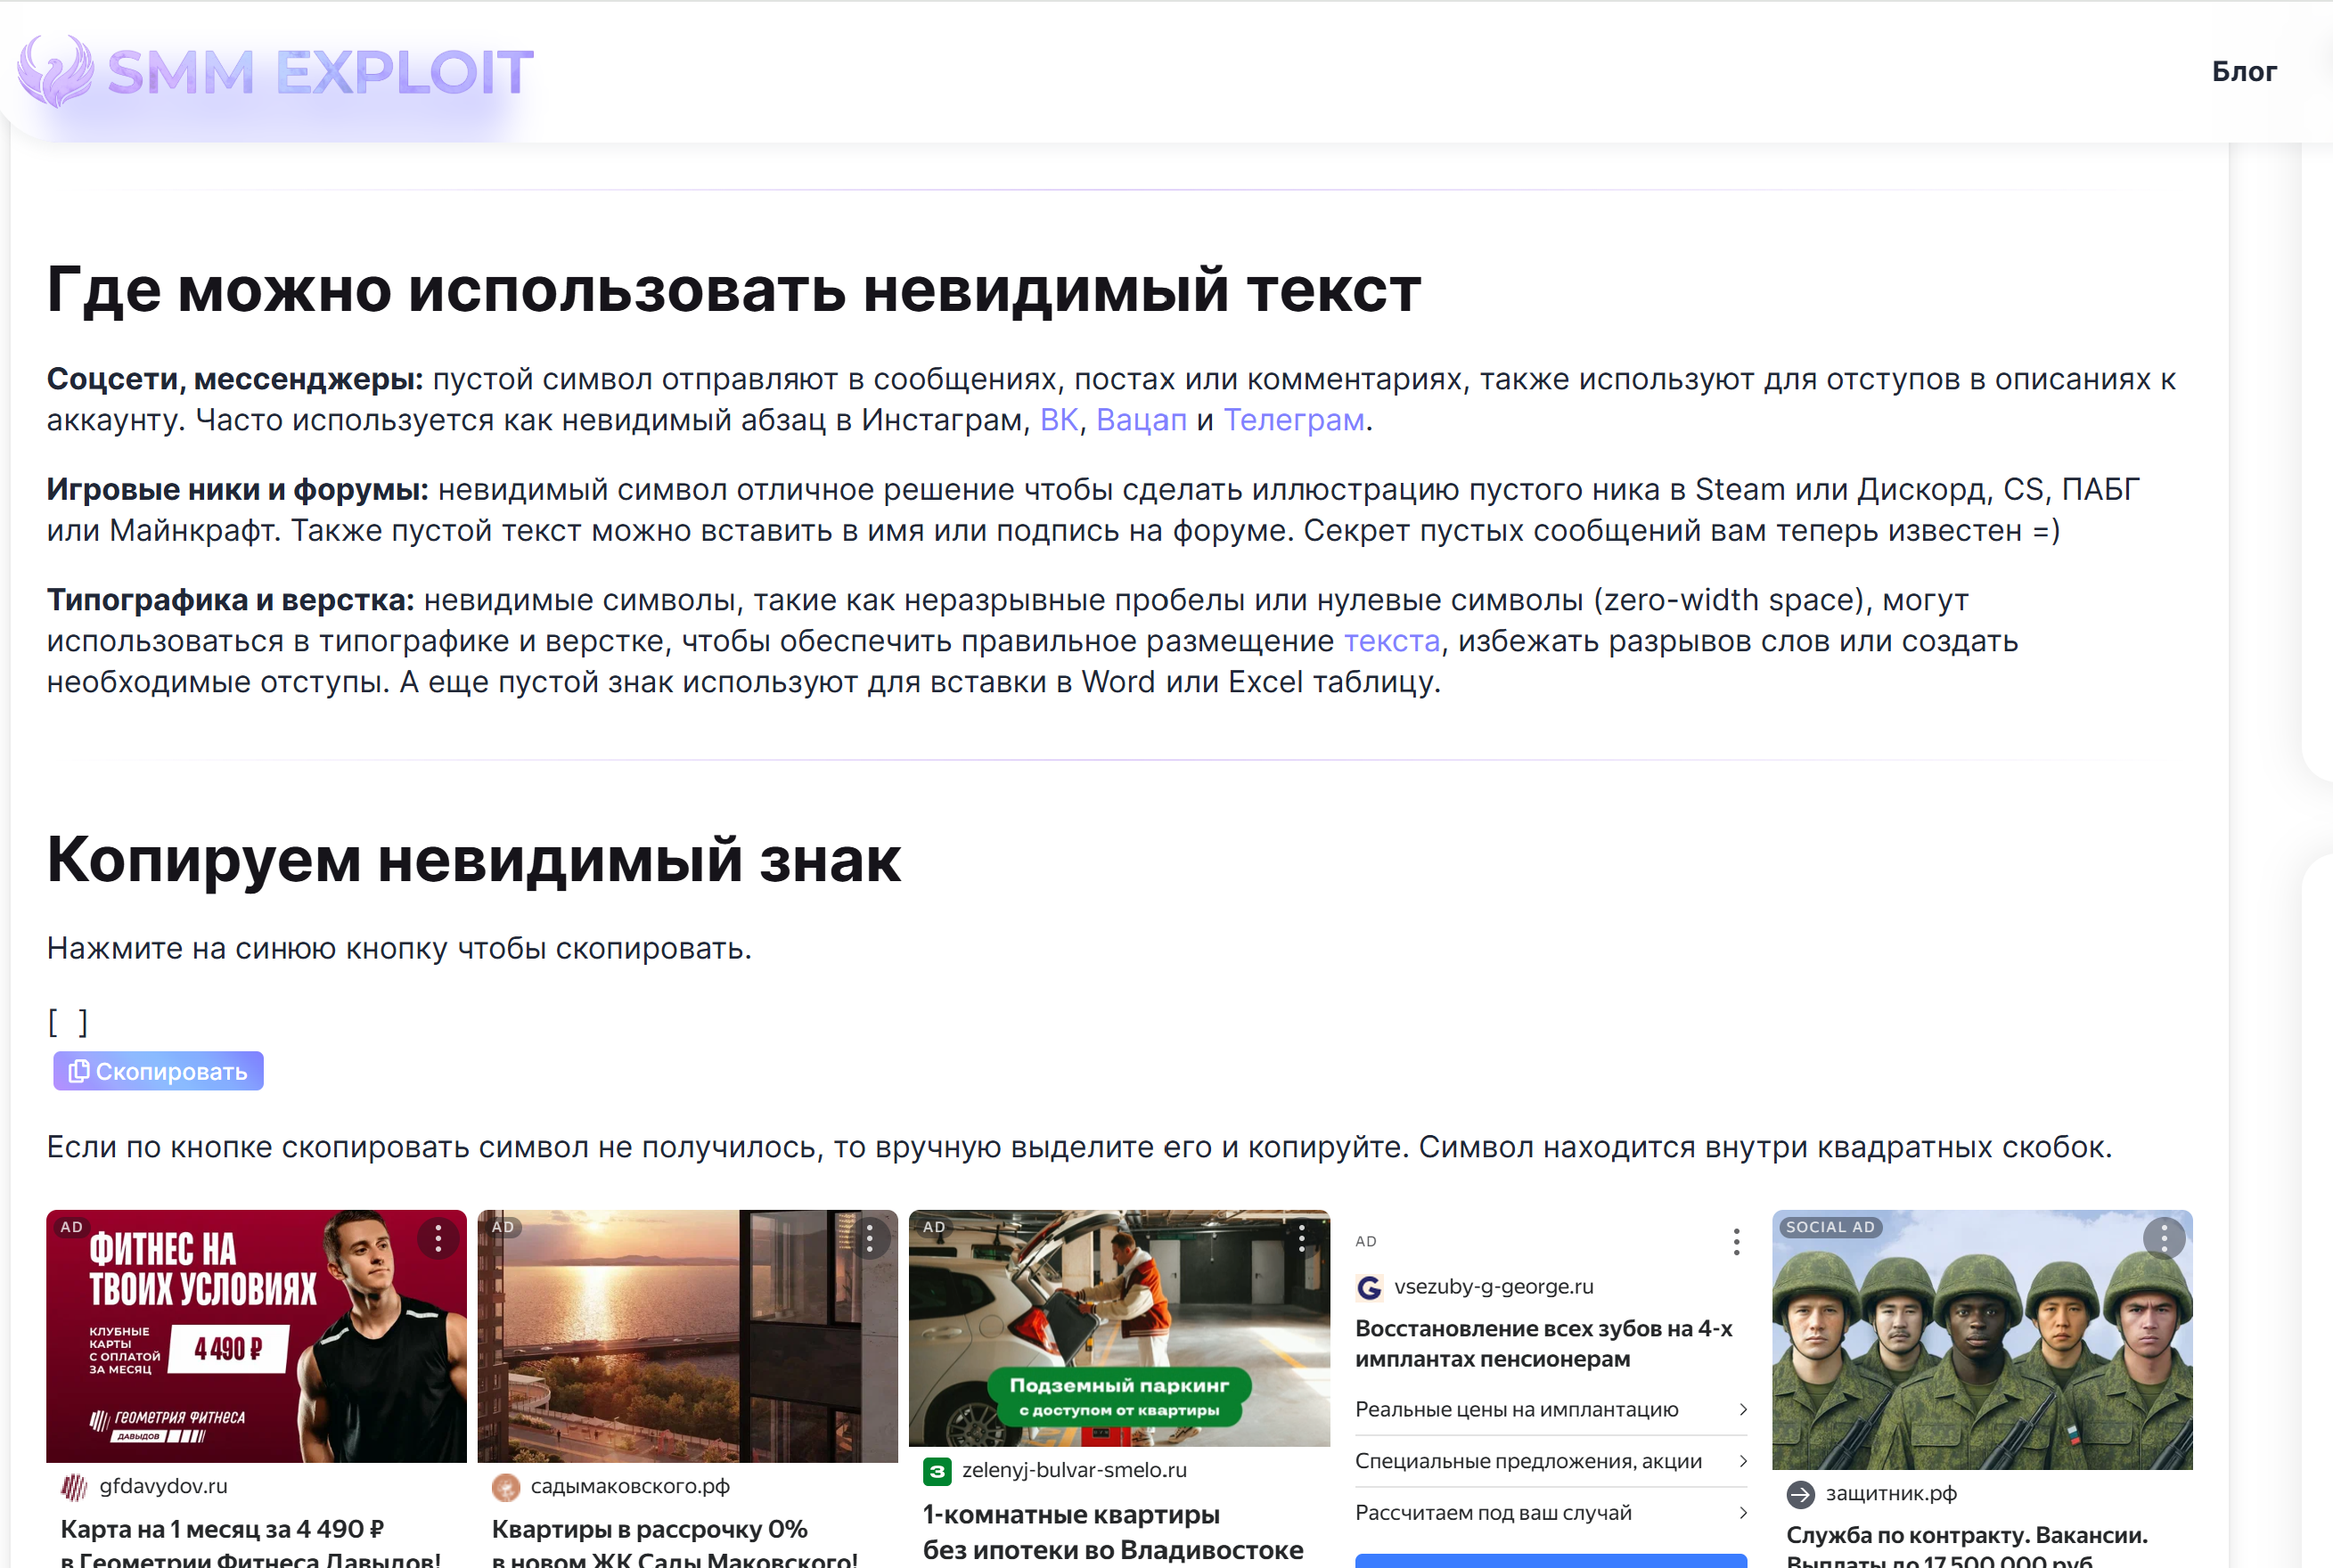Expand Специальные предложения, акции chevron
This screenshot has height=1568, width=2333.
1743,1461
